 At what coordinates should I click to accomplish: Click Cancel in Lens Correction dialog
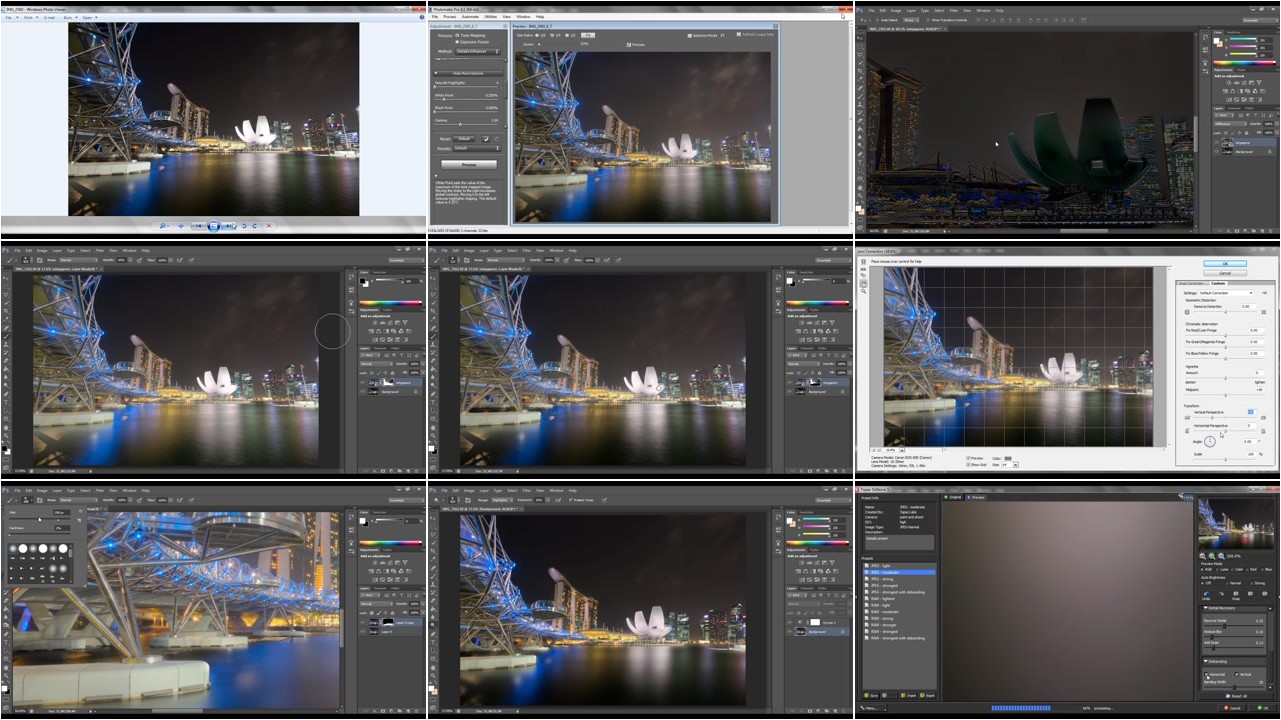click(1225, 273)
